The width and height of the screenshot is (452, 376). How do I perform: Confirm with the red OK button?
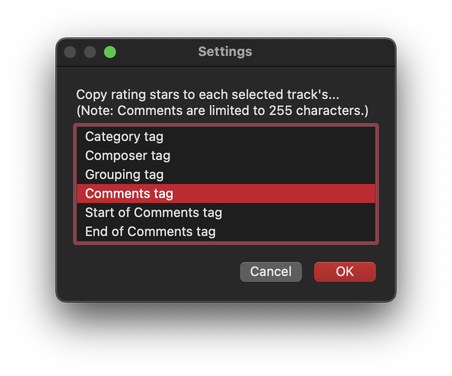pyautogui.click(x=345, y=272)
